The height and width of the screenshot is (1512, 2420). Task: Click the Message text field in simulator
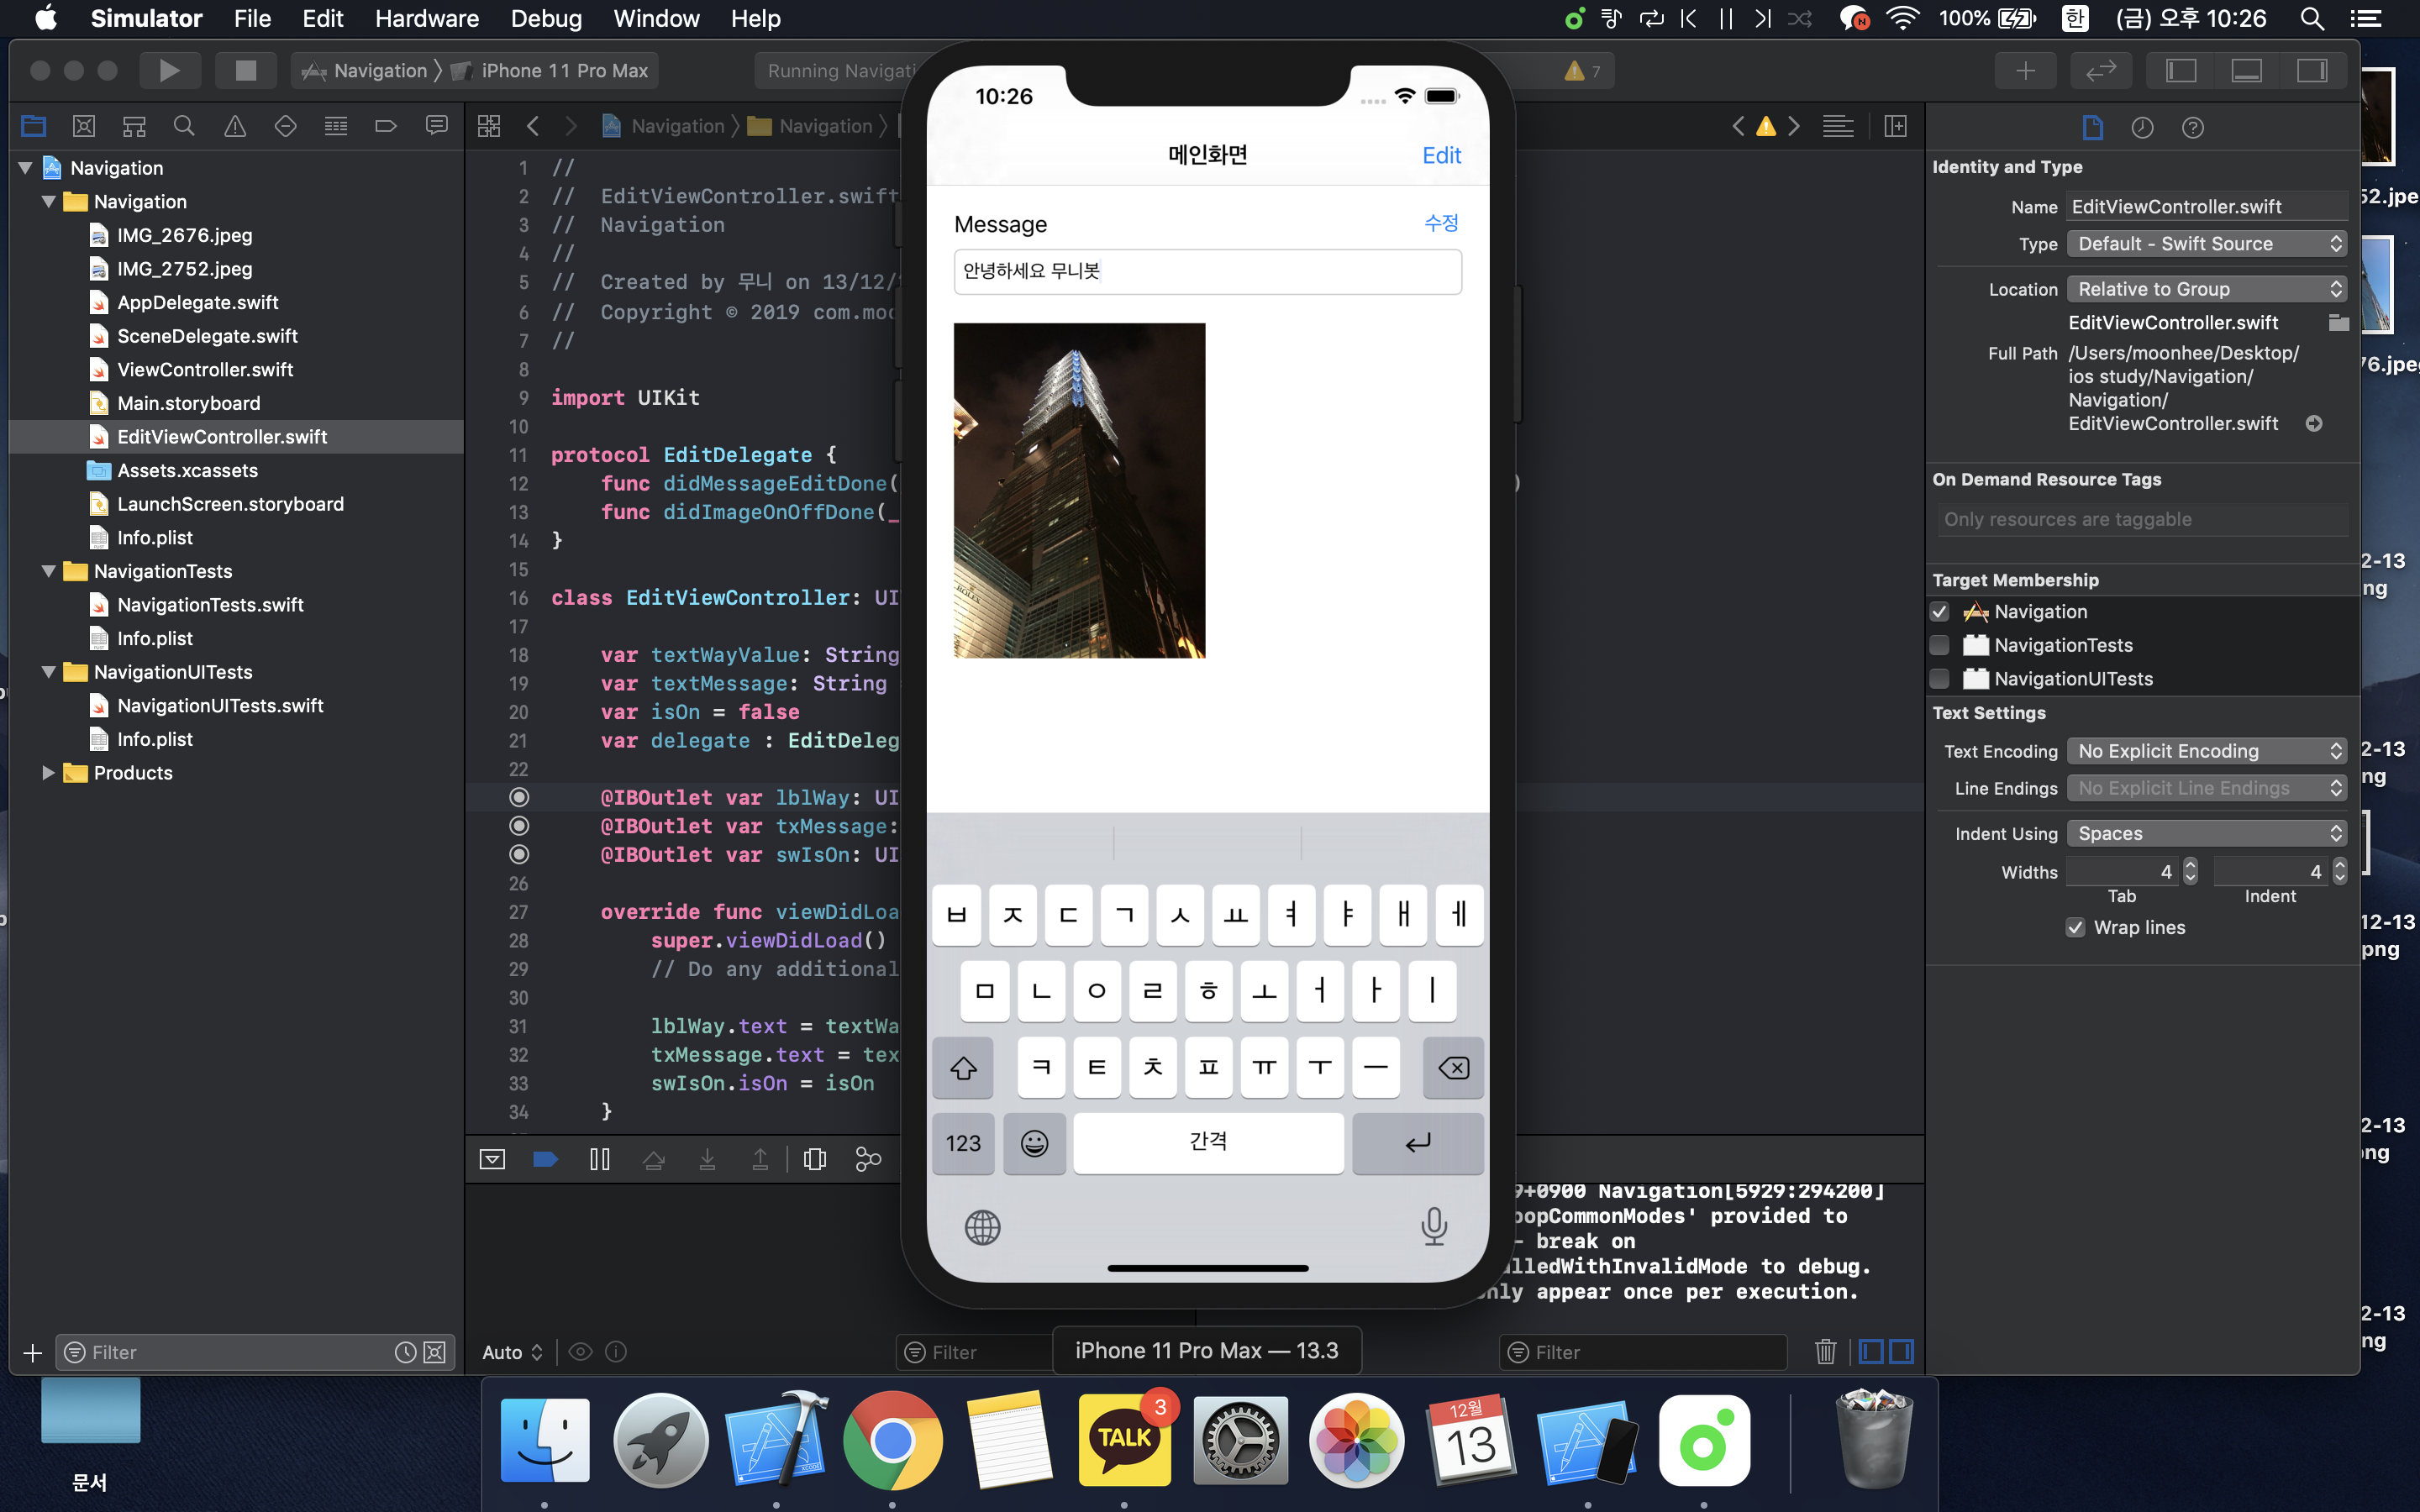(1207, 272)
